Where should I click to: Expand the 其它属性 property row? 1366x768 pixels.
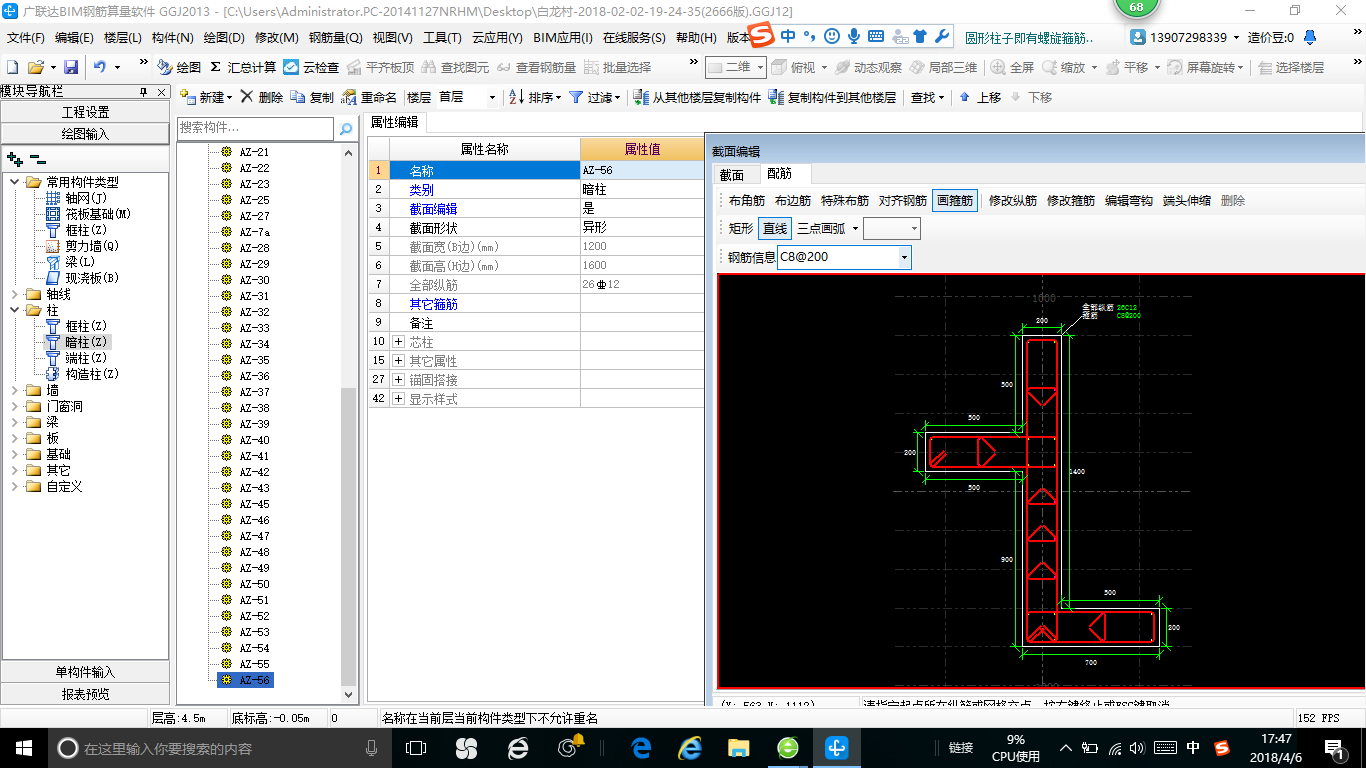(x=398, y=361)
